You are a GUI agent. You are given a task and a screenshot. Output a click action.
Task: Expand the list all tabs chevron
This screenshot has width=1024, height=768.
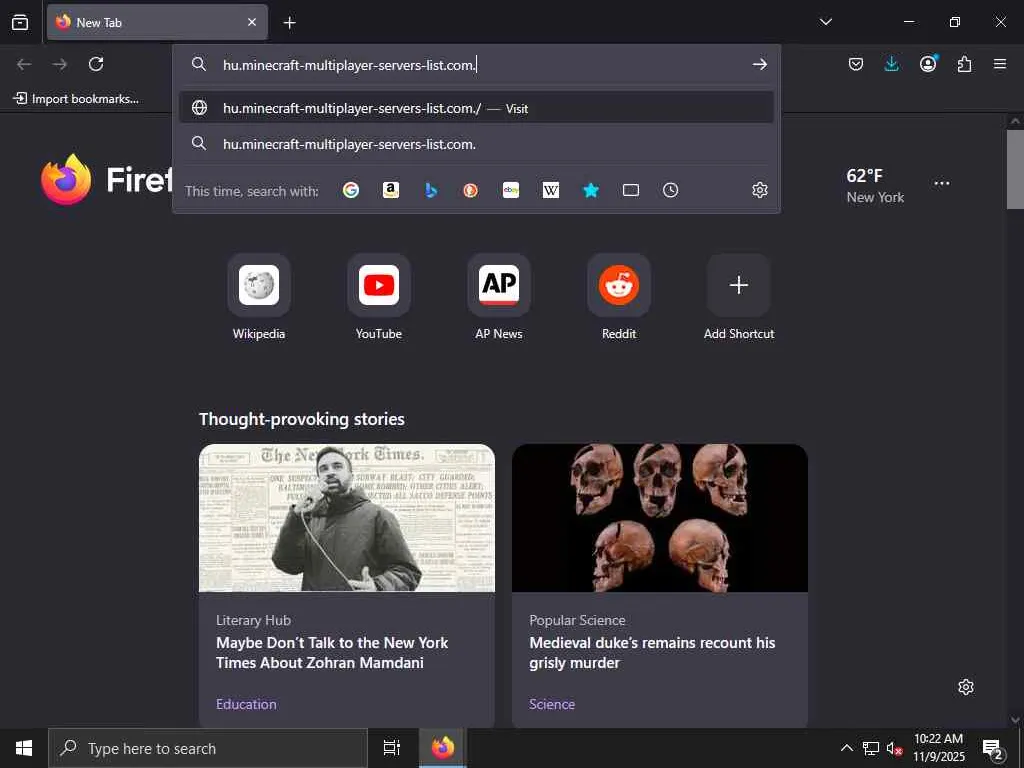(825, 22)
